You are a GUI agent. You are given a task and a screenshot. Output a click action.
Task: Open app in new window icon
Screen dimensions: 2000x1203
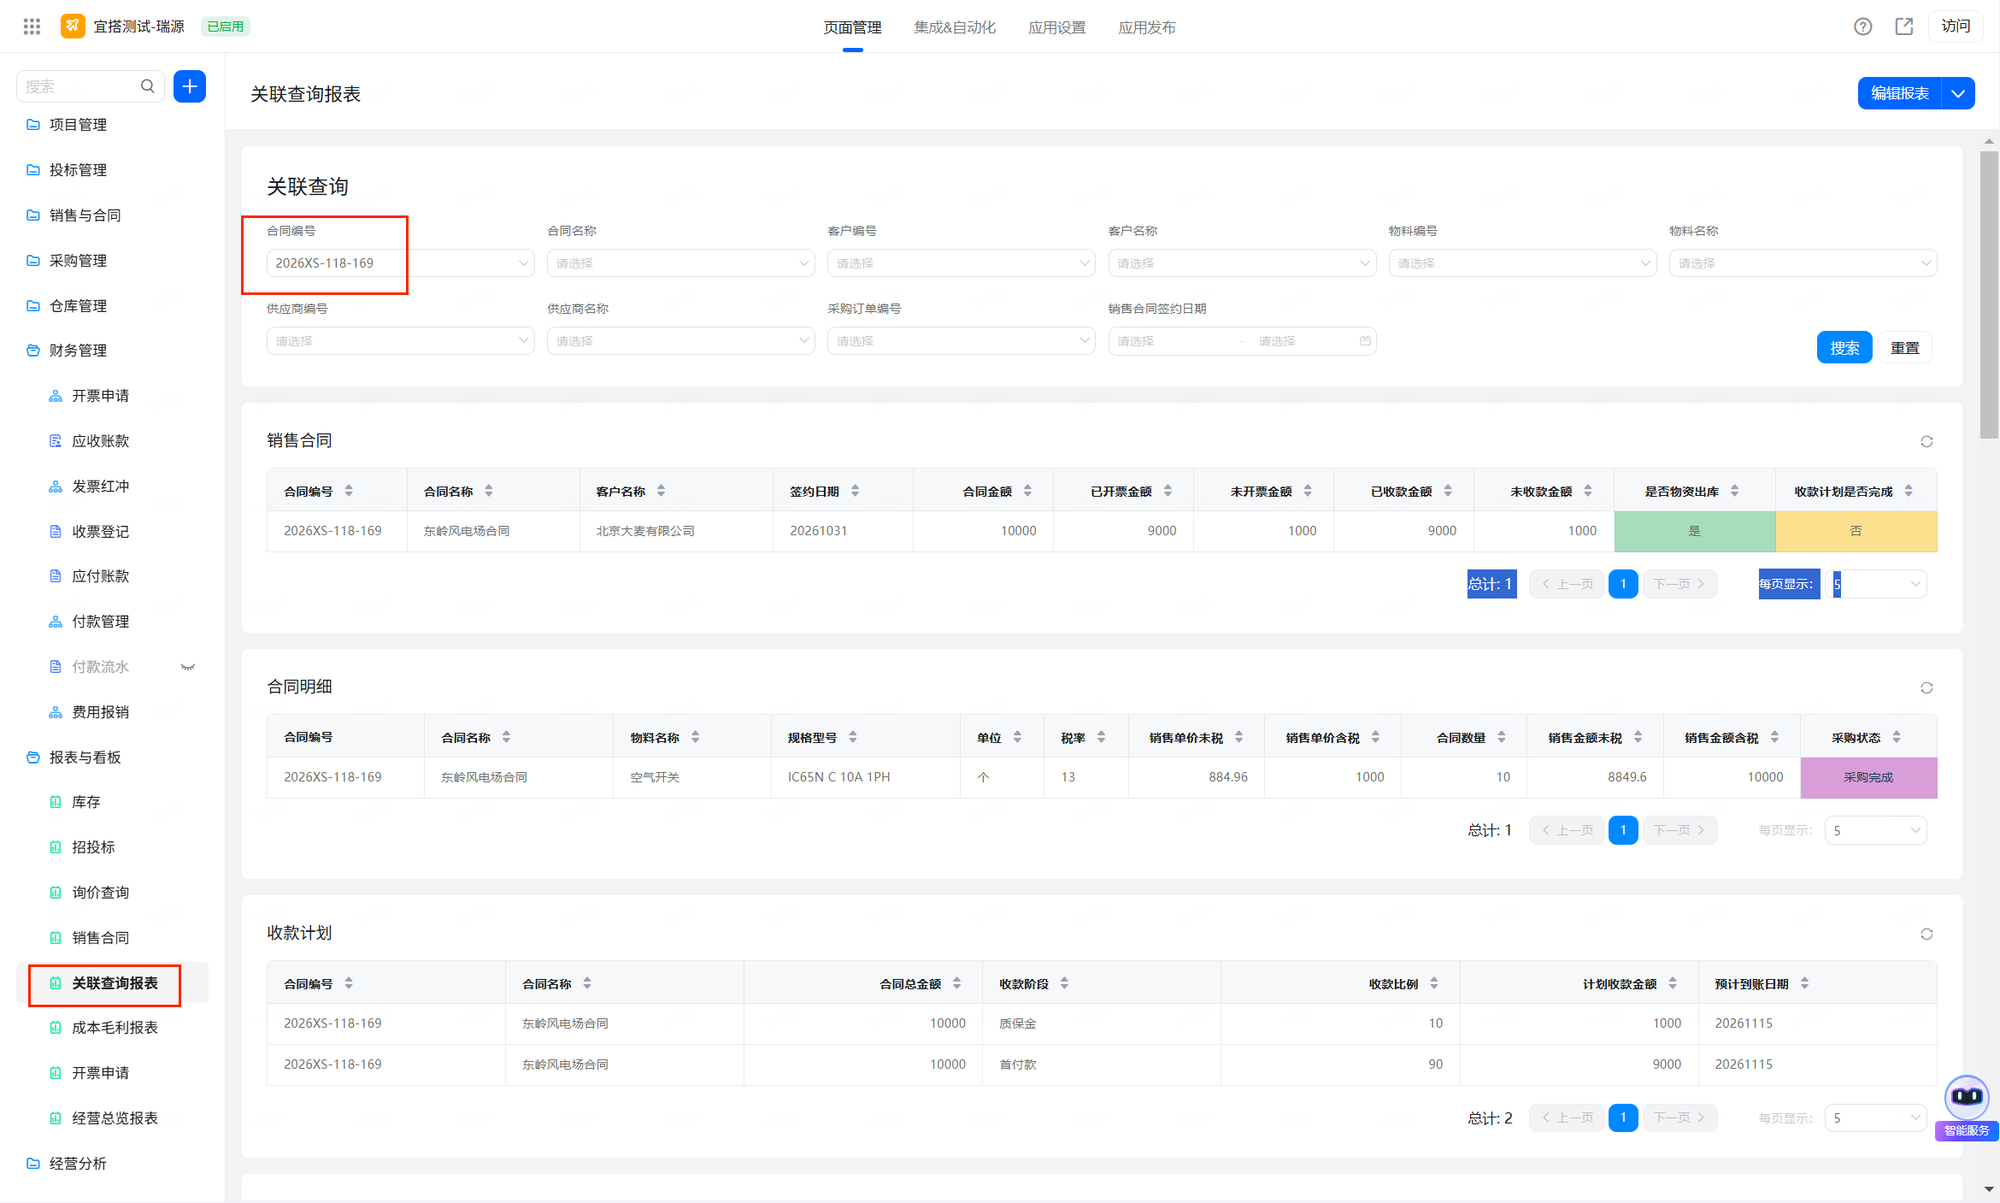click(x=1904, y=27)
